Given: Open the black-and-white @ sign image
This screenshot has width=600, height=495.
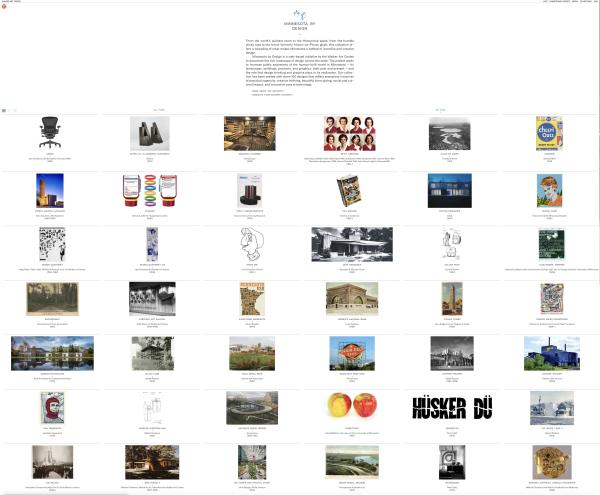Looking at the screenshot, I should 452,462.
